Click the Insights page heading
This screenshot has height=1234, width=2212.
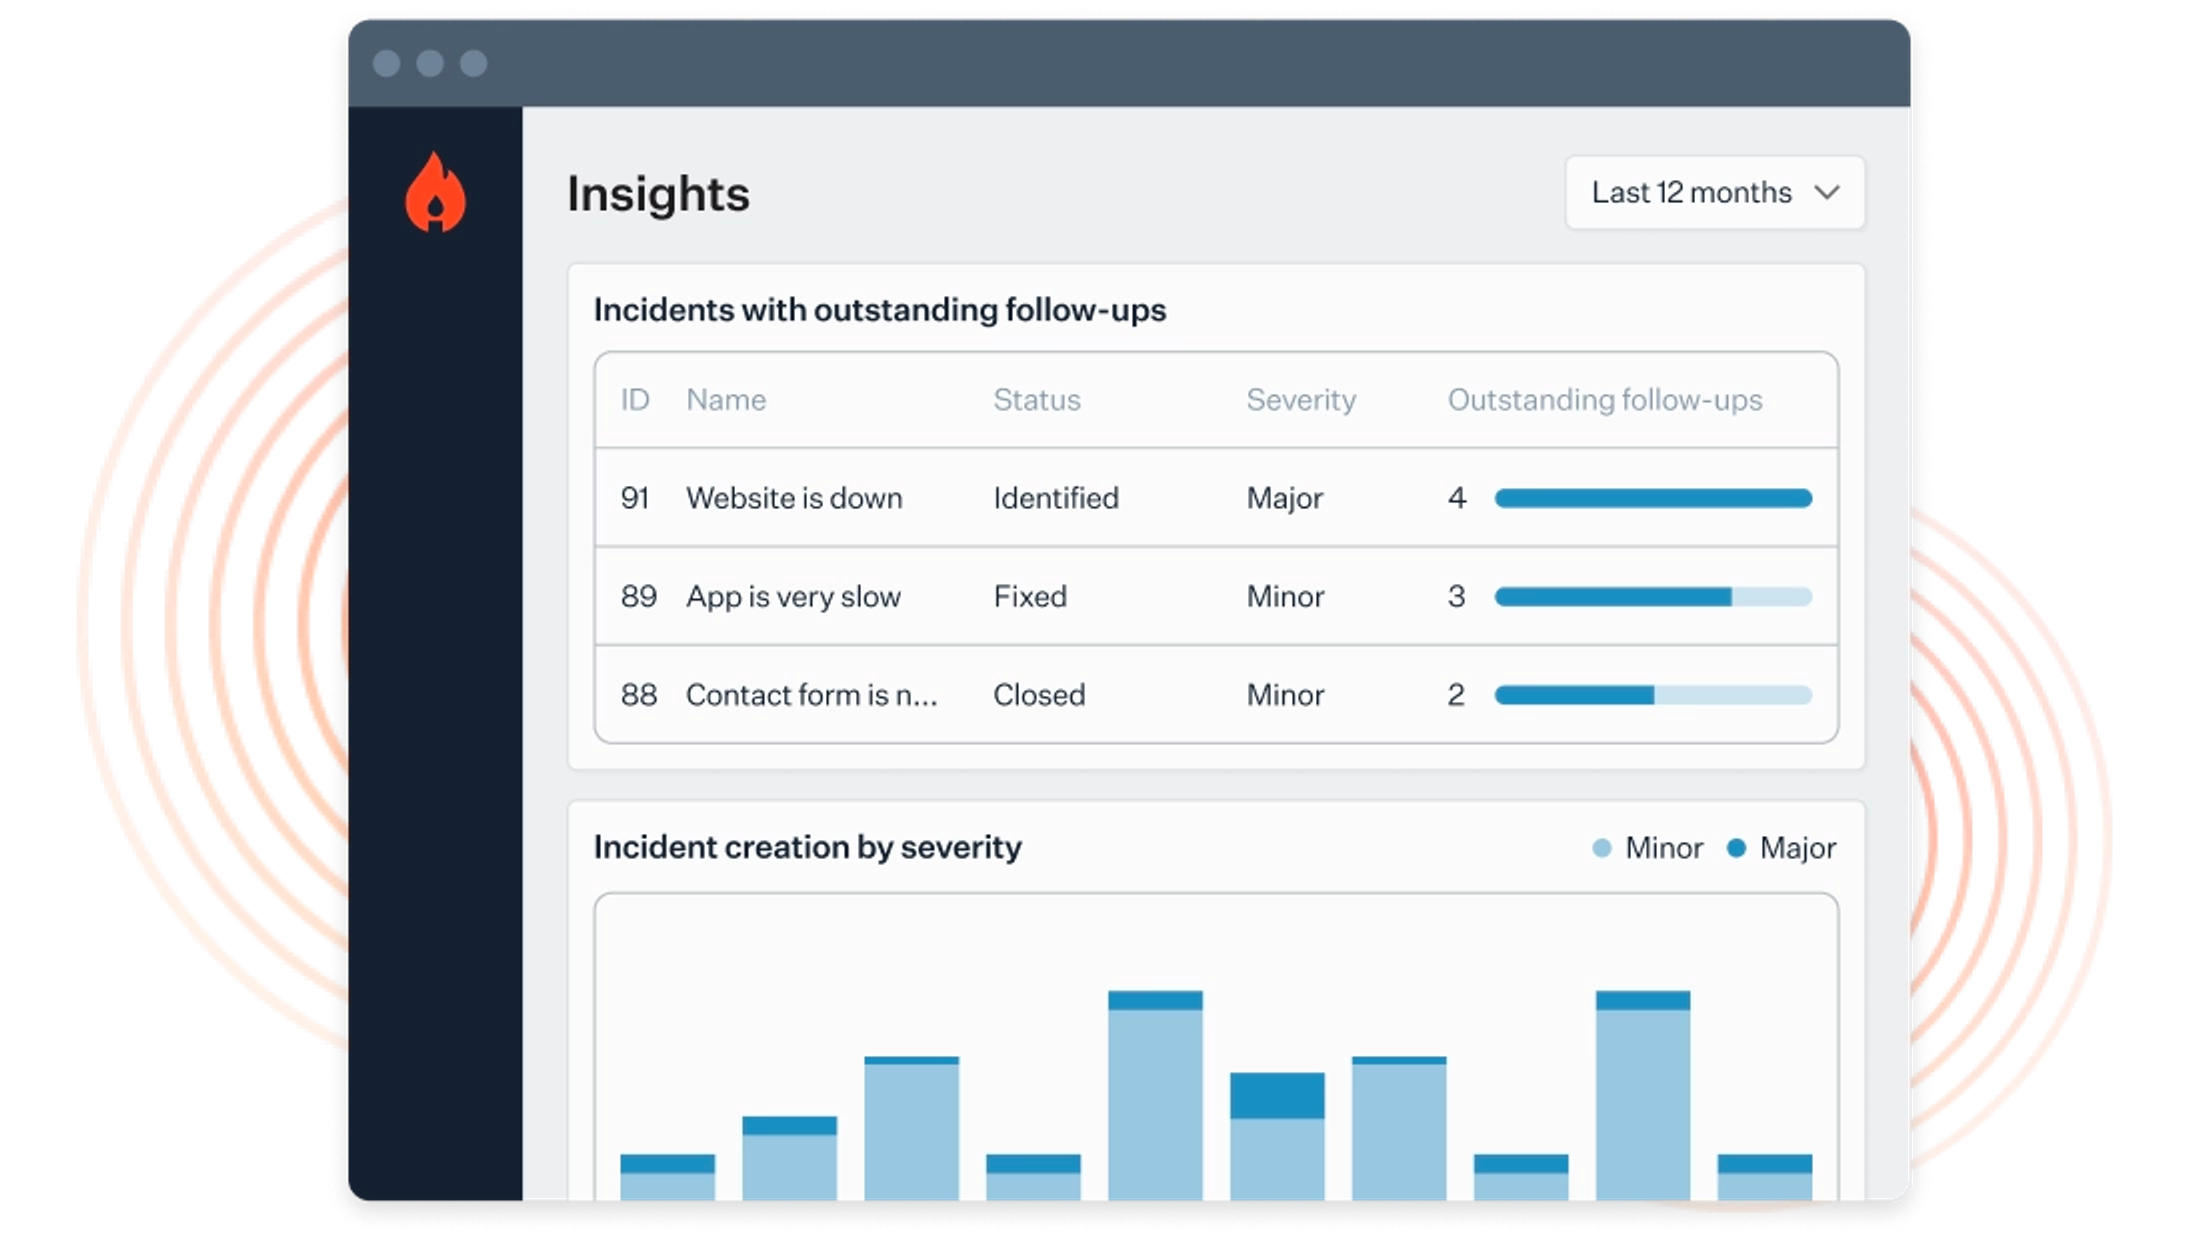(658, 194)
